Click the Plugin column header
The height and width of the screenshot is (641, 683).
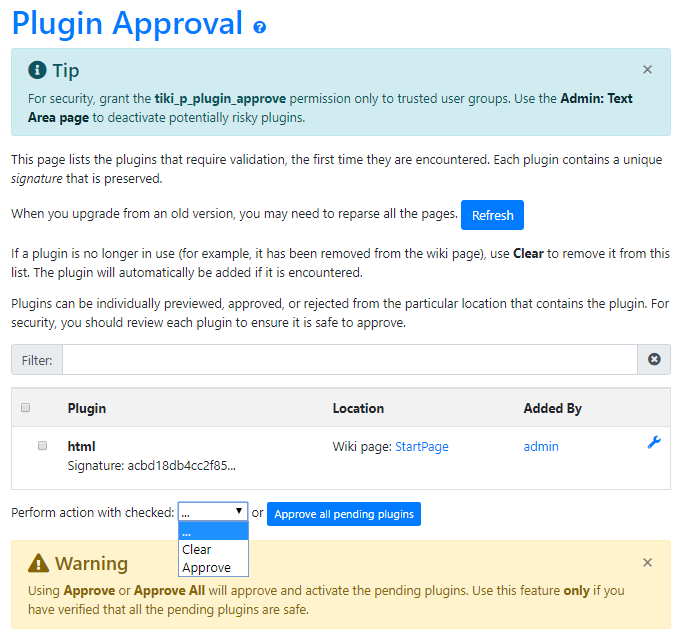[x=87, y=408]
